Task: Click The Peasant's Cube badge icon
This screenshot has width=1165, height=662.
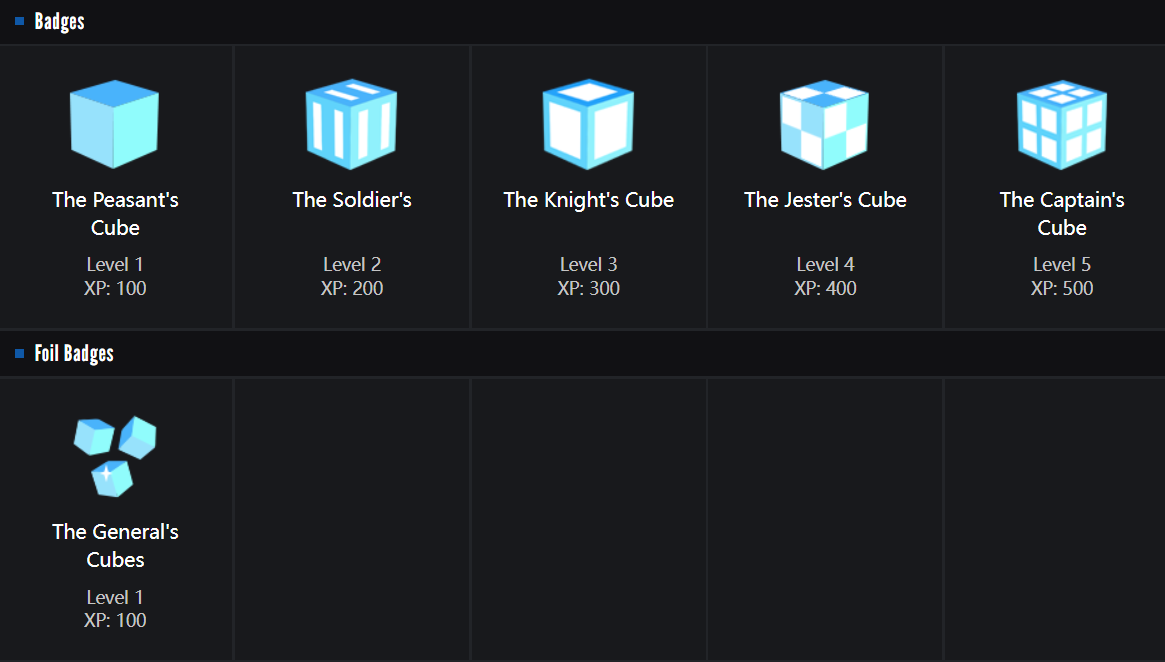Action: (115, 124)
